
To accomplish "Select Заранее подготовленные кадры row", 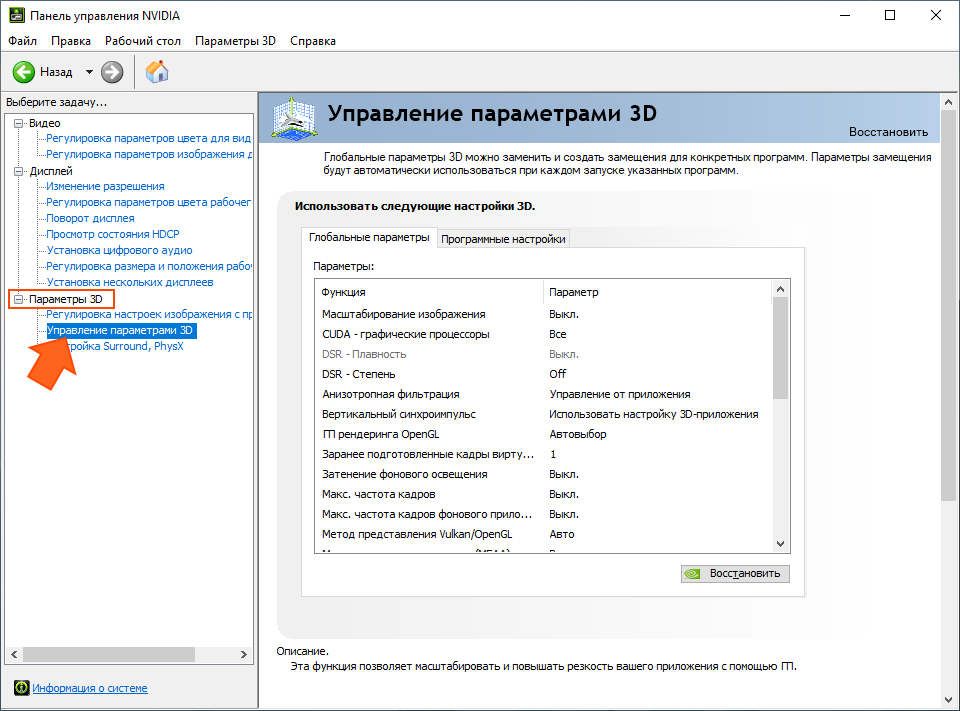I will coord(543,454).
